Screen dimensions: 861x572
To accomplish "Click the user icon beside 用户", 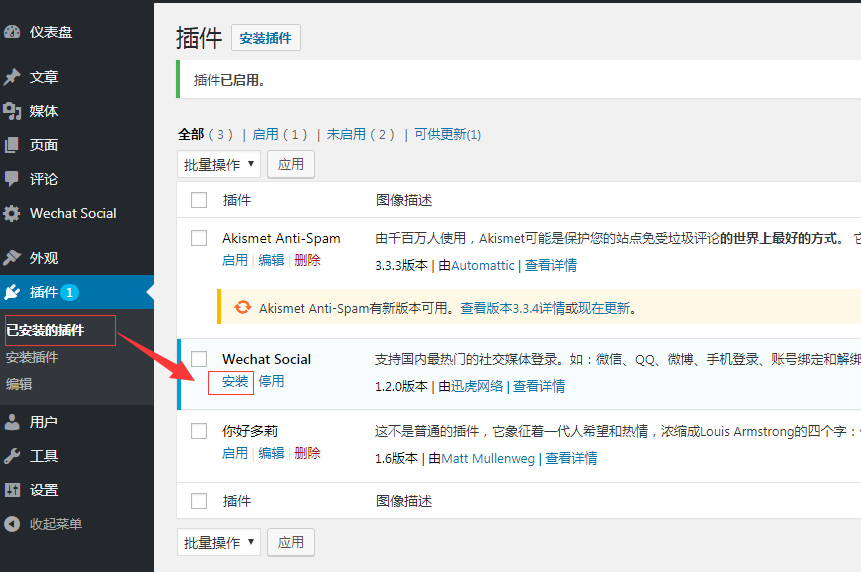I will click(x=12, y=422).
